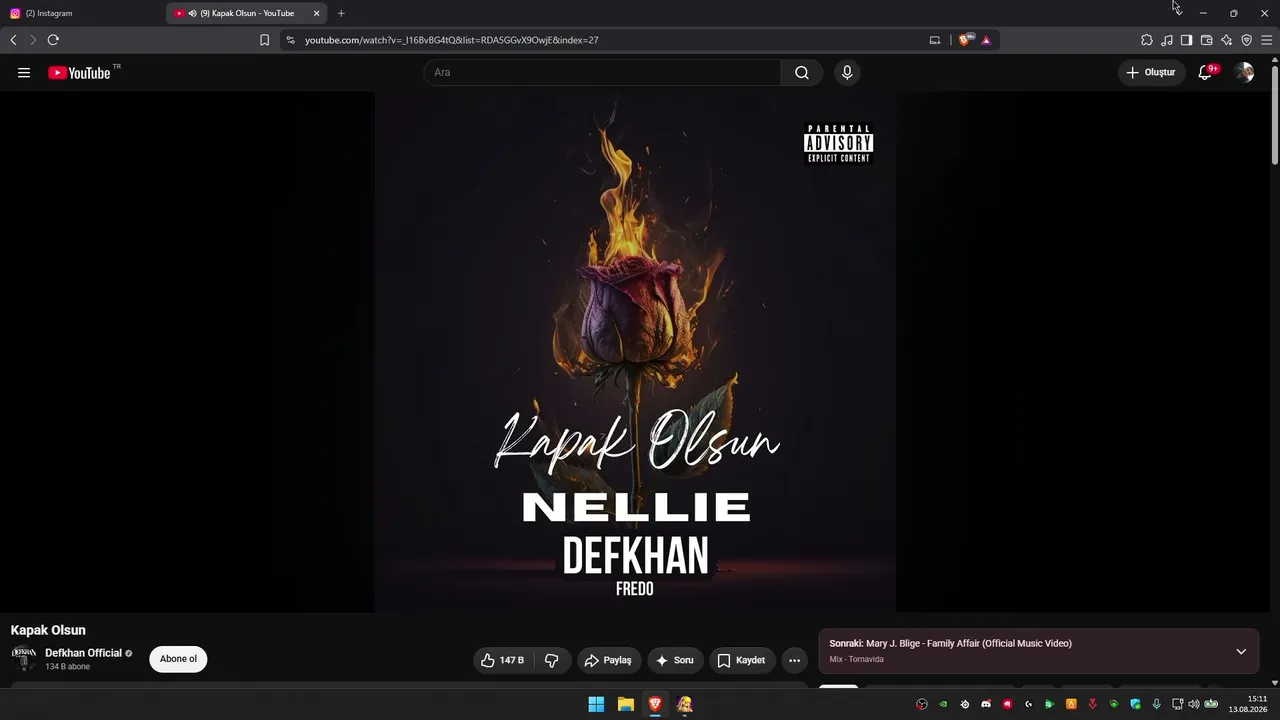Viewport: 1280px width, 720px height.
Task: Open the Defkhan channel avatar
Action: pos(24,659)
